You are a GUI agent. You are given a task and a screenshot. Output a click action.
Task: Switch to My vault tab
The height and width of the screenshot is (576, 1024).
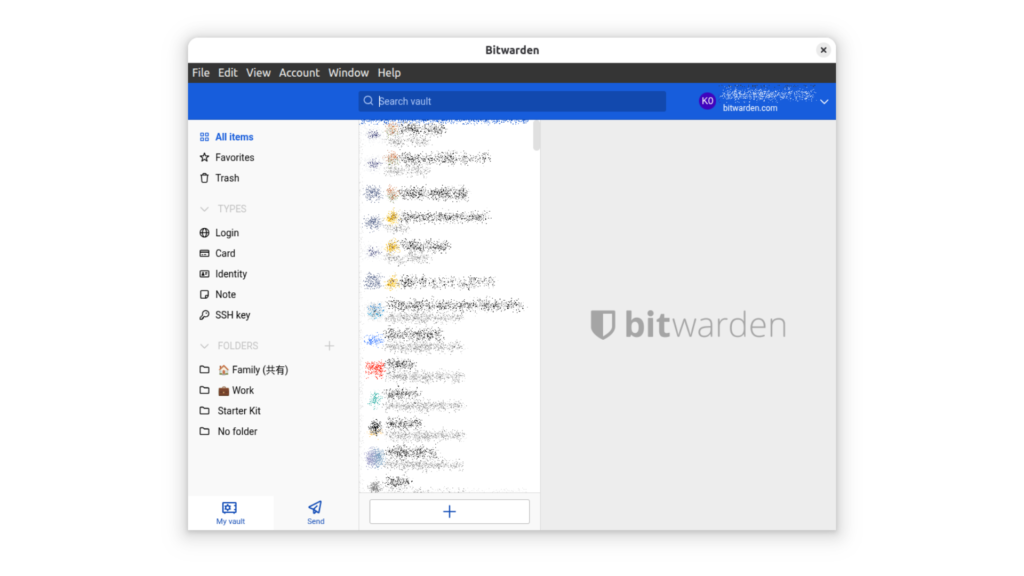click(230, 513)
